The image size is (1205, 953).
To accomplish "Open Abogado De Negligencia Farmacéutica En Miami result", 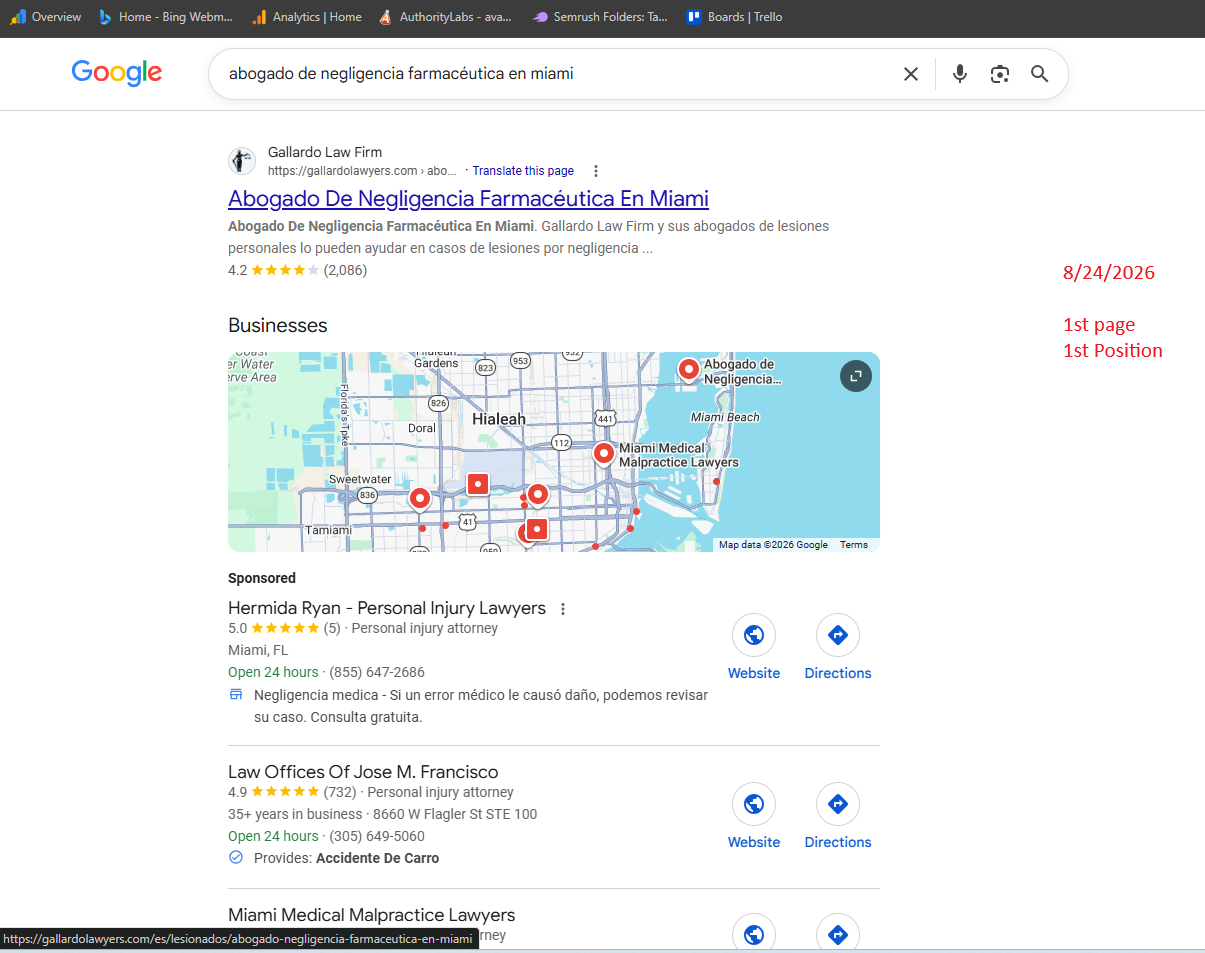I will pos(468,198).
